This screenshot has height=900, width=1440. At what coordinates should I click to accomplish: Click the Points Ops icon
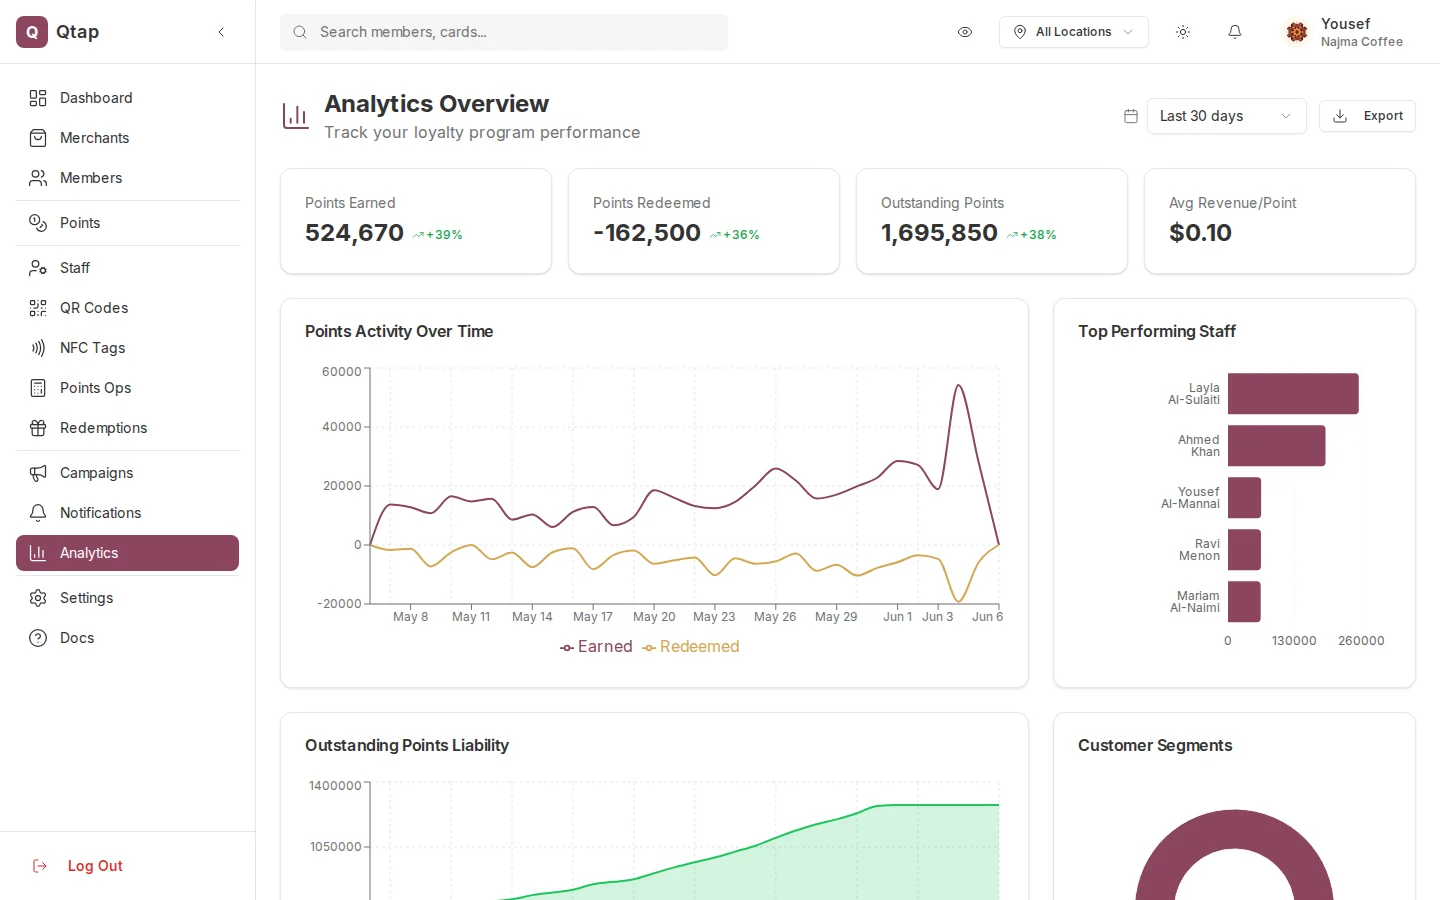pos(38,388)
